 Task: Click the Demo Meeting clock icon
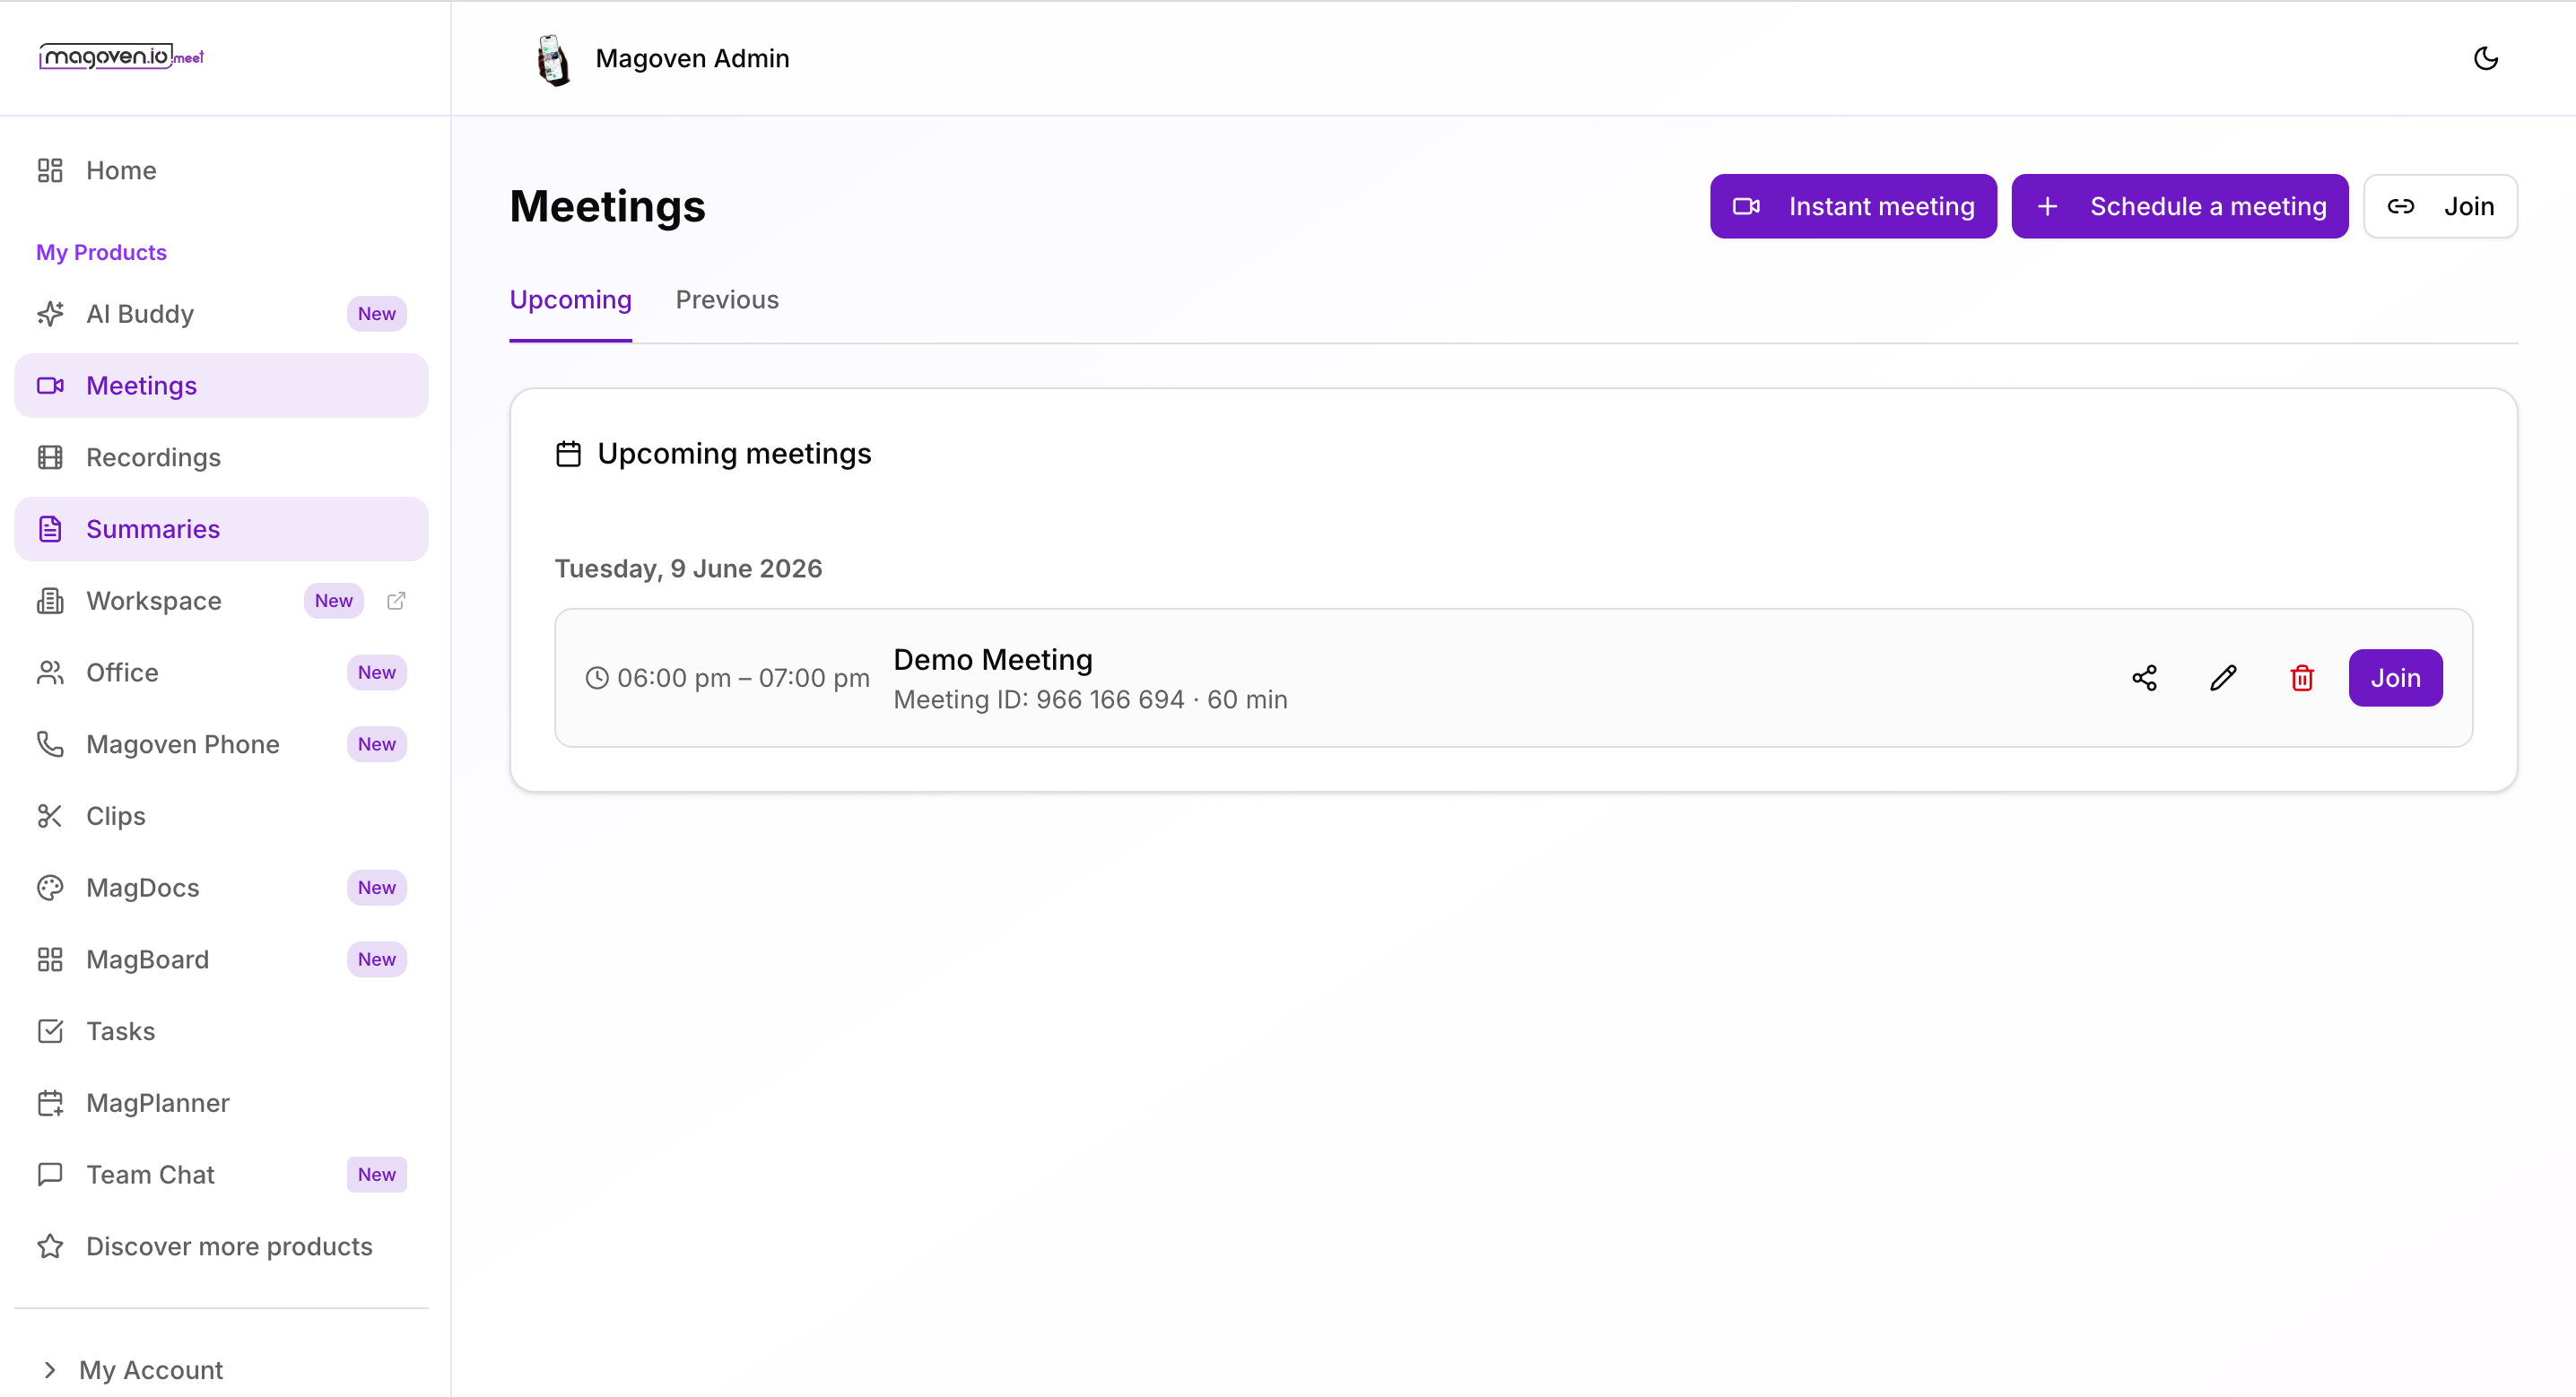coord(596,678)
